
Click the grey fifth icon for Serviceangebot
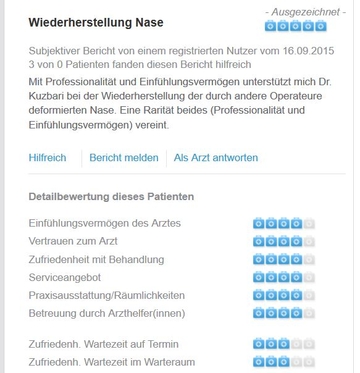click(309, 277)
